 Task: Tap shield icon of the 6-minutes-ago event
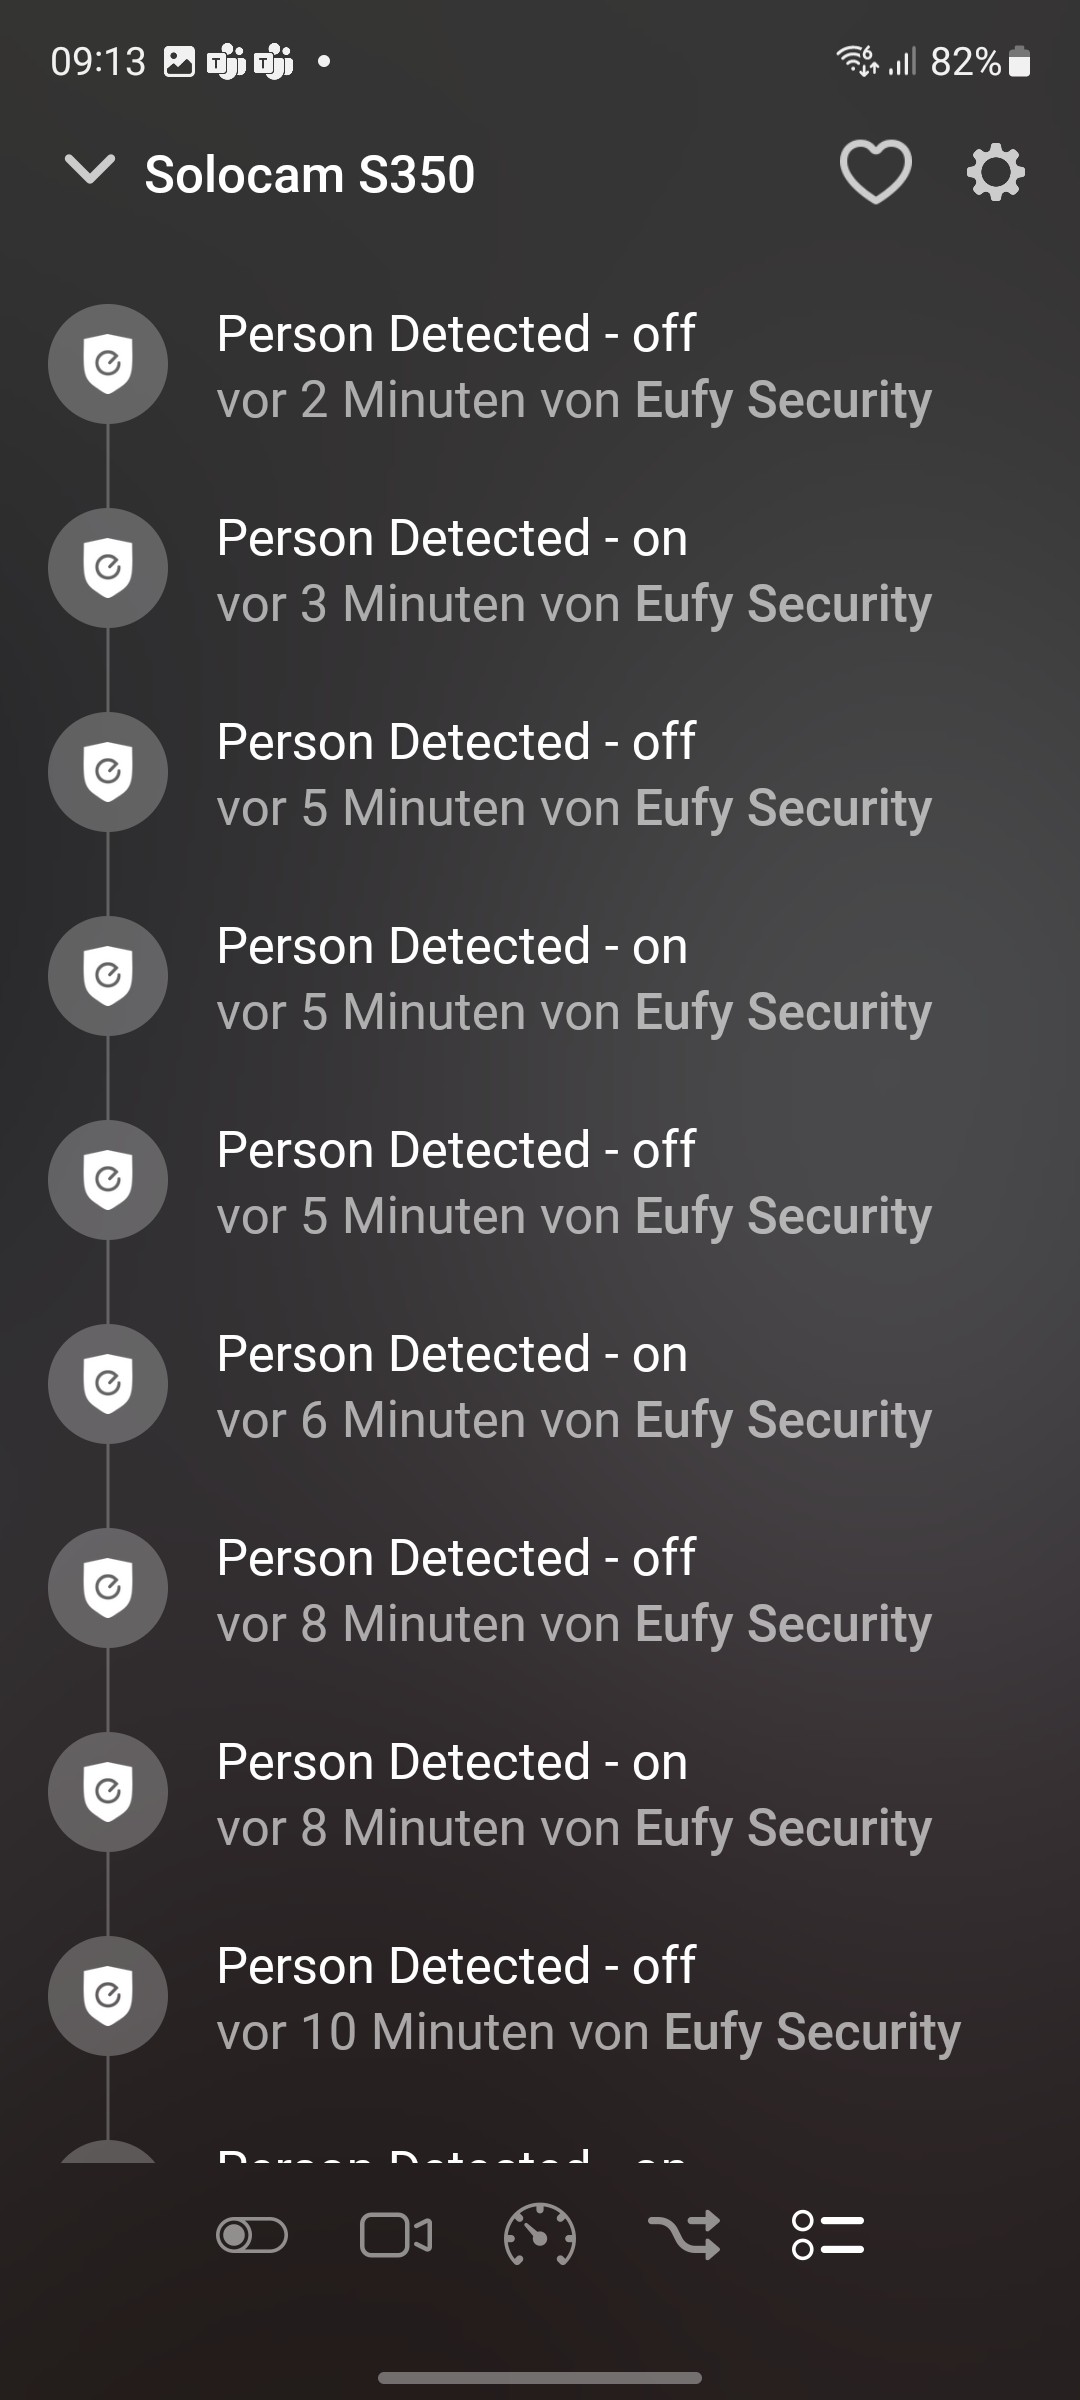click(x=108, y=1384)
